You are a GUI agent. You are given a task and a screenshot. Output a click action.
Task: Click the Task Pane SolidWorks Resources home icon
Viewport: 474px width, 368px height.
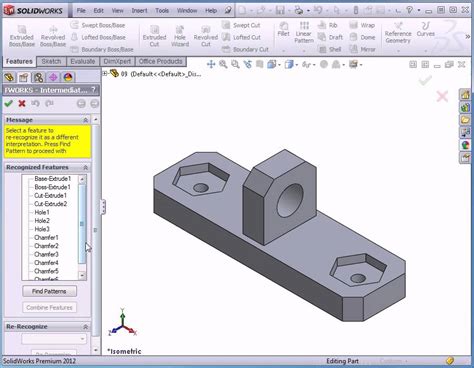pyautogui.click(x=465, y=94)
